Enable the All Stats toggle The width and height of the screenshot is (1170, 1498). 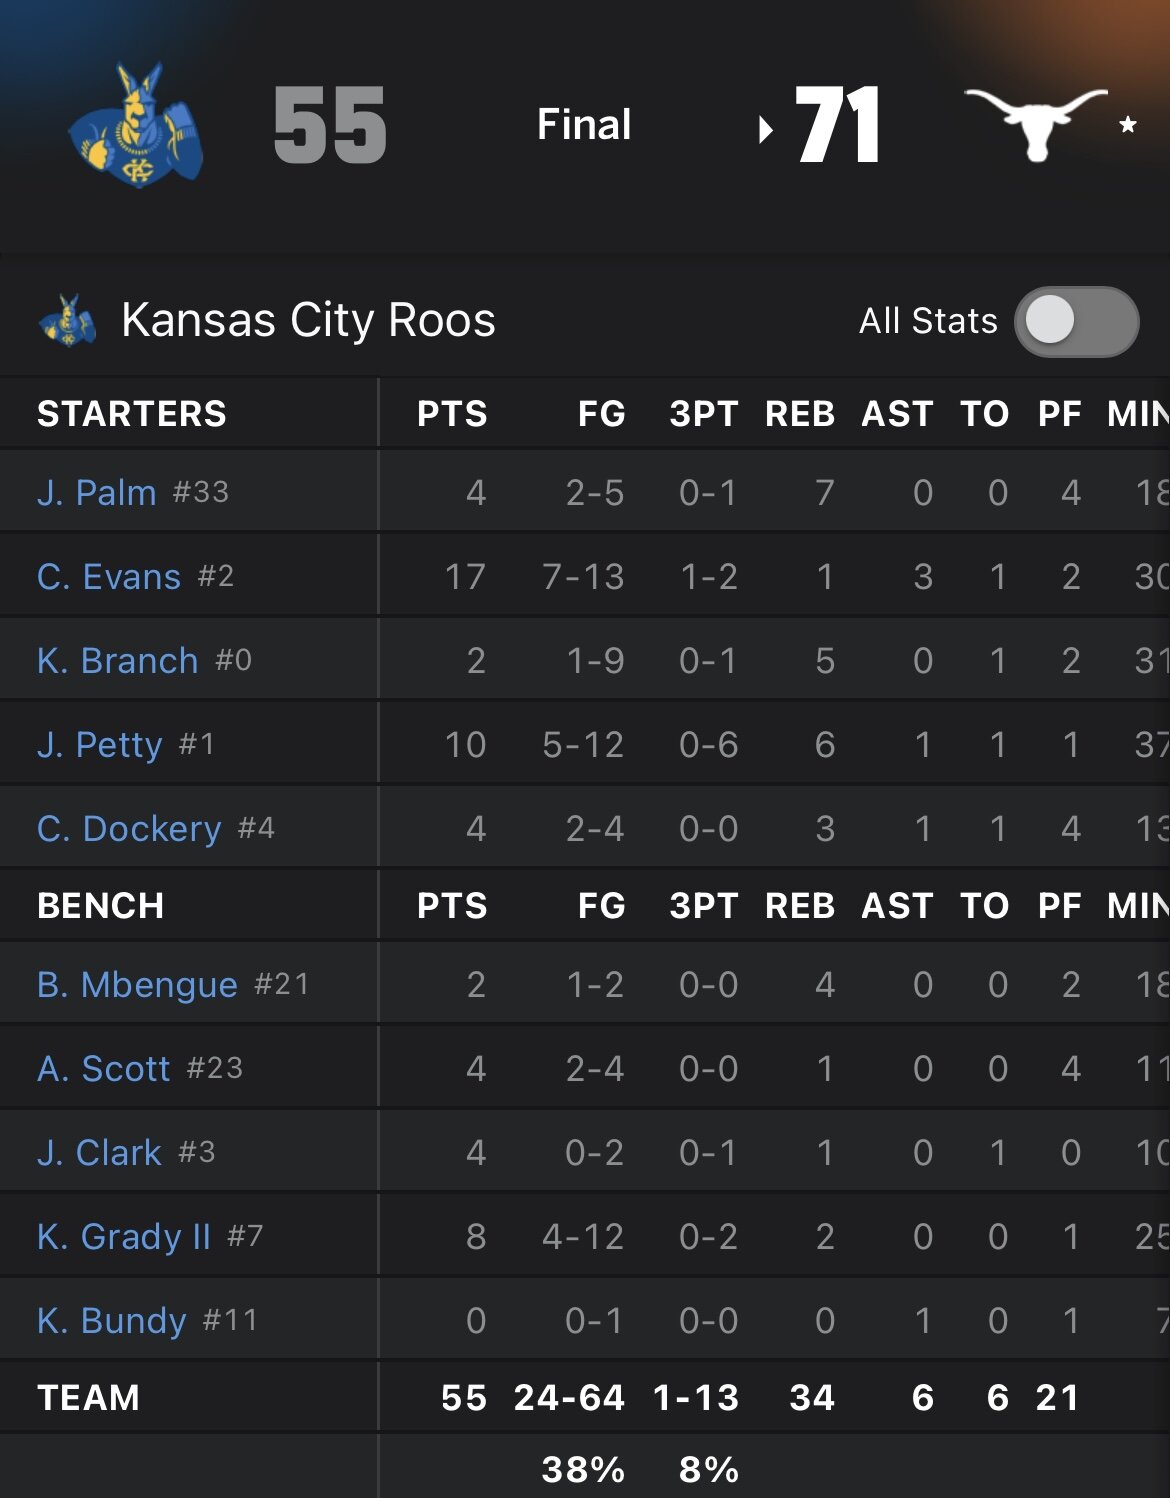1076,321
